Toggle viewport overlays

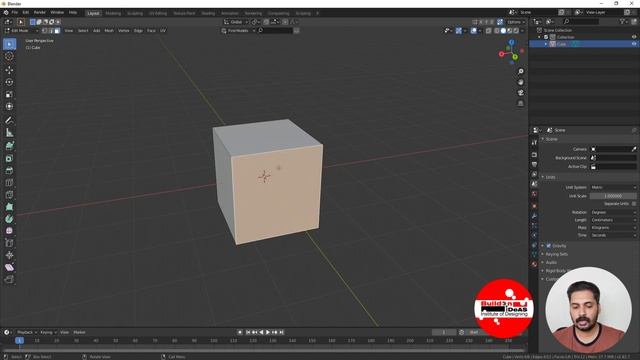pyautogui.click(x=473, y=31)
